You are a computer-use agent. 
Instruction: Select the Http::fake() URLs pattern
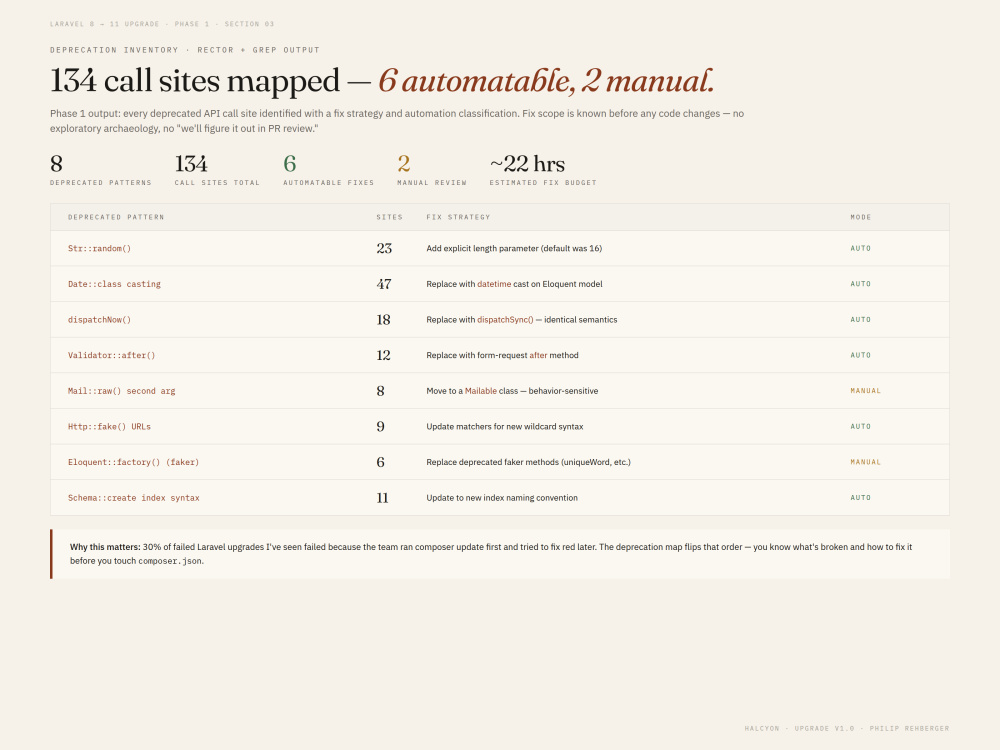[x=109, y=427]
